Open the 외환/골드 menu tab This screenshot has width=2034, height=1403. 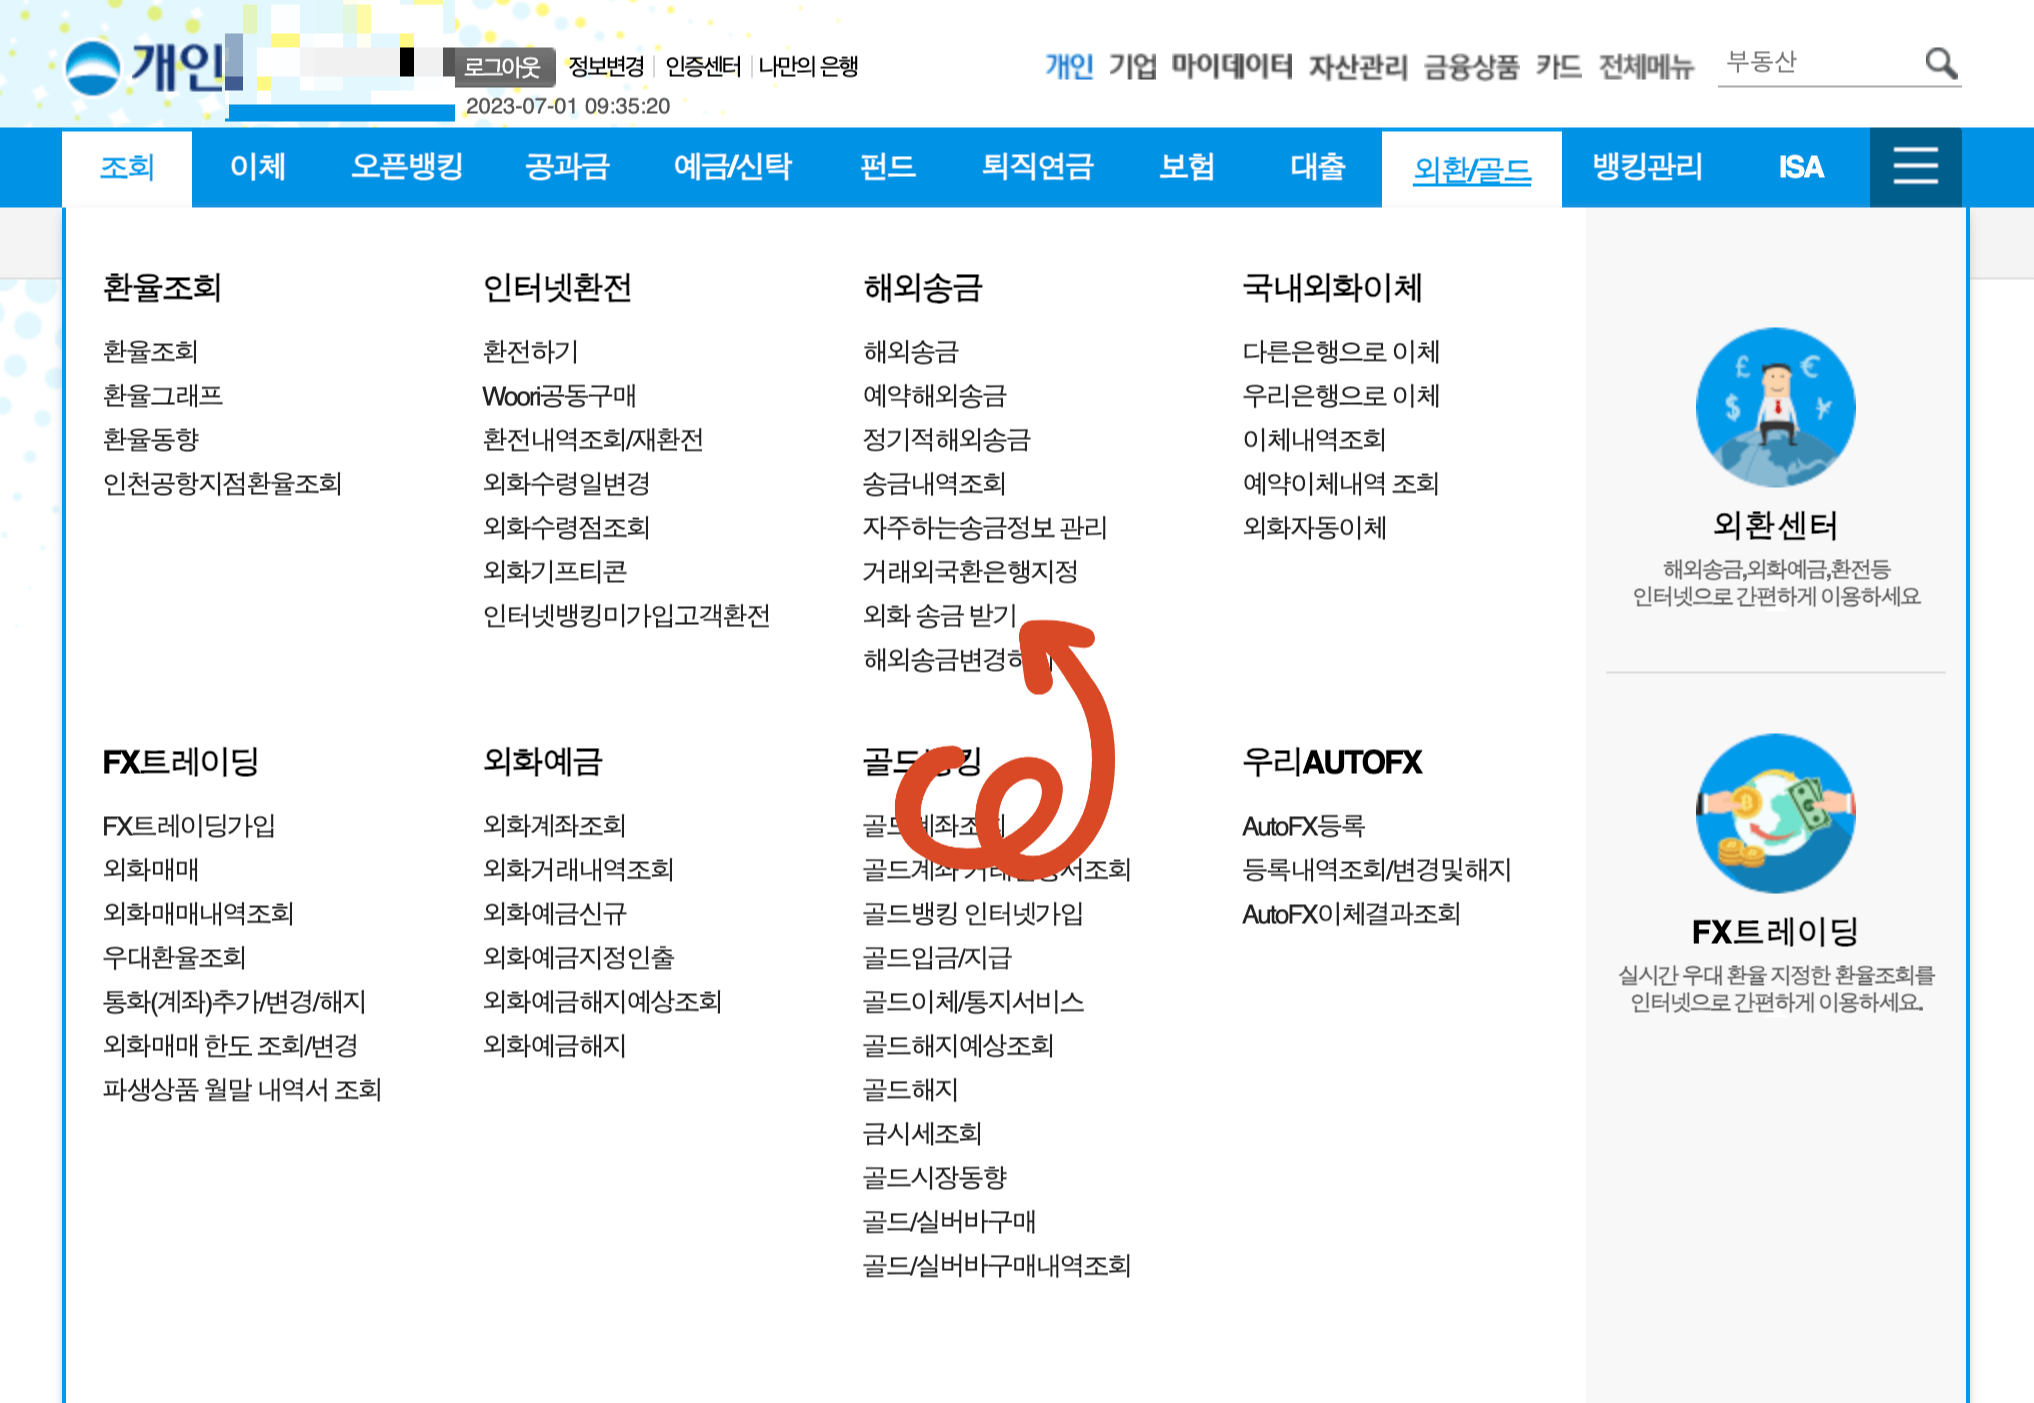click(1471, 169)
